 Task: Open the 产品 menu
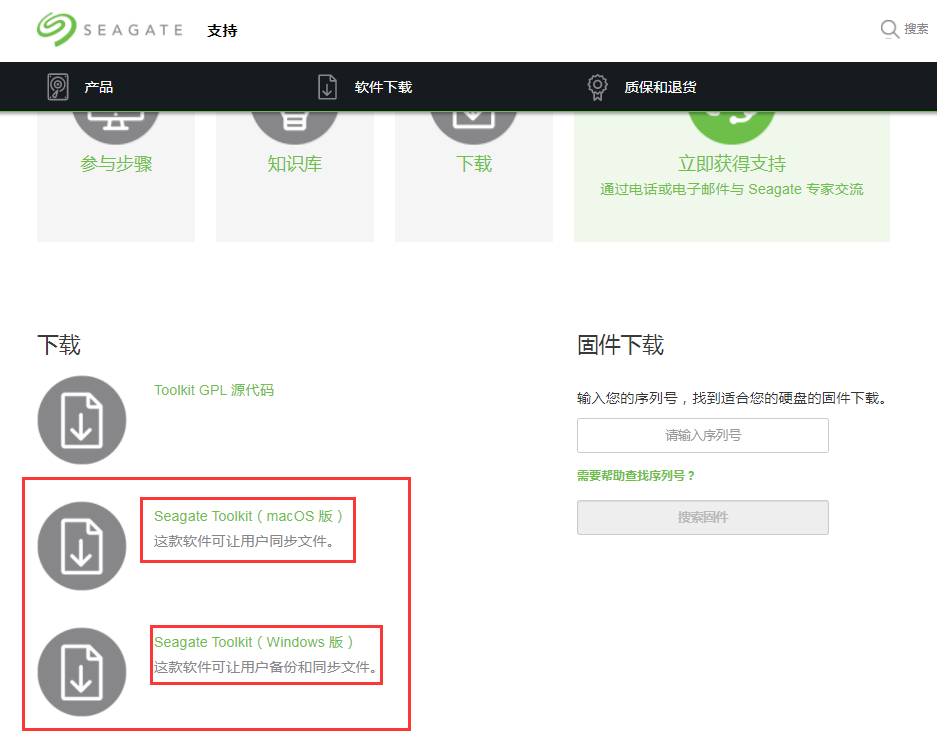coord(99,87)
